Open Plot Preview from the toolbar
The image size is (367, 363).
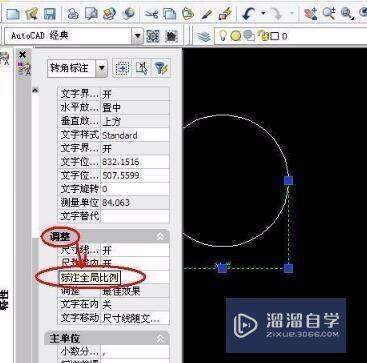coord(91,14)
